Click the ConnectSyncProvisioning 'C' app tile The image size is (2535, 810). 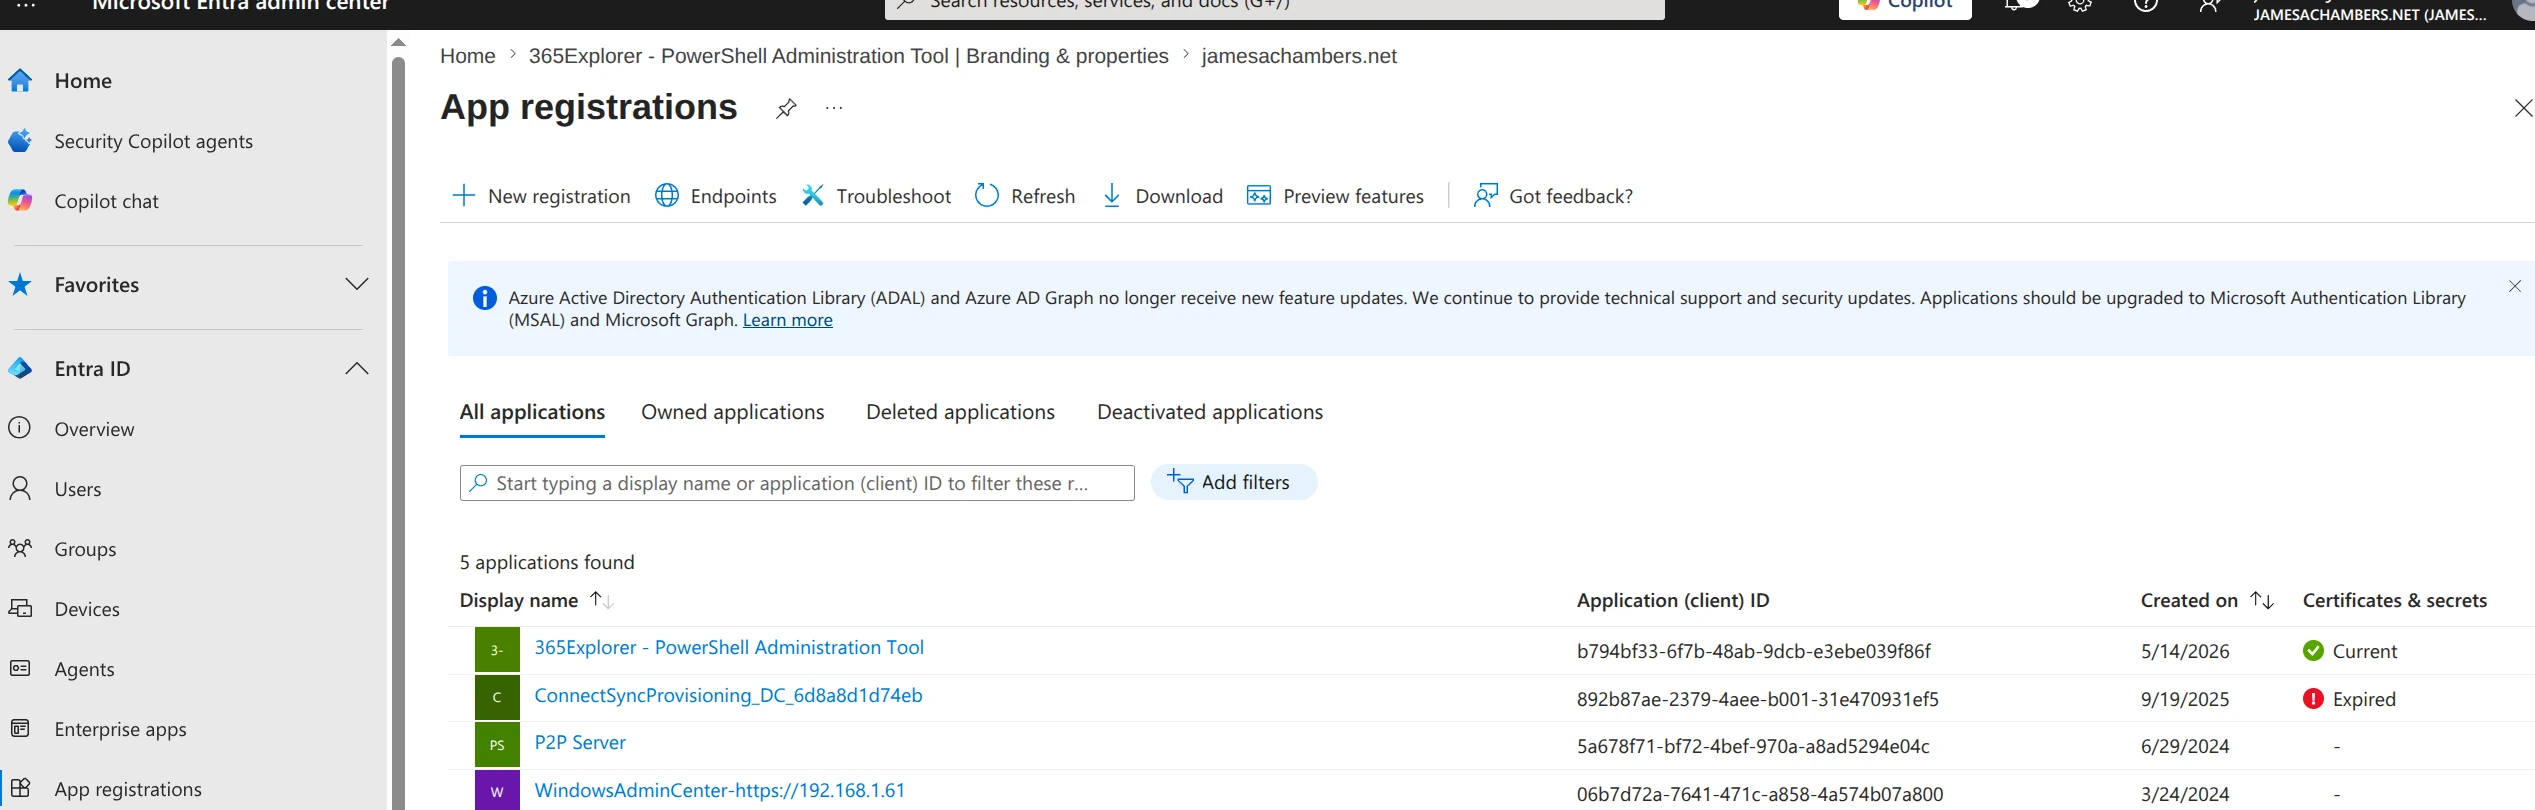click(x=497, y=698)
